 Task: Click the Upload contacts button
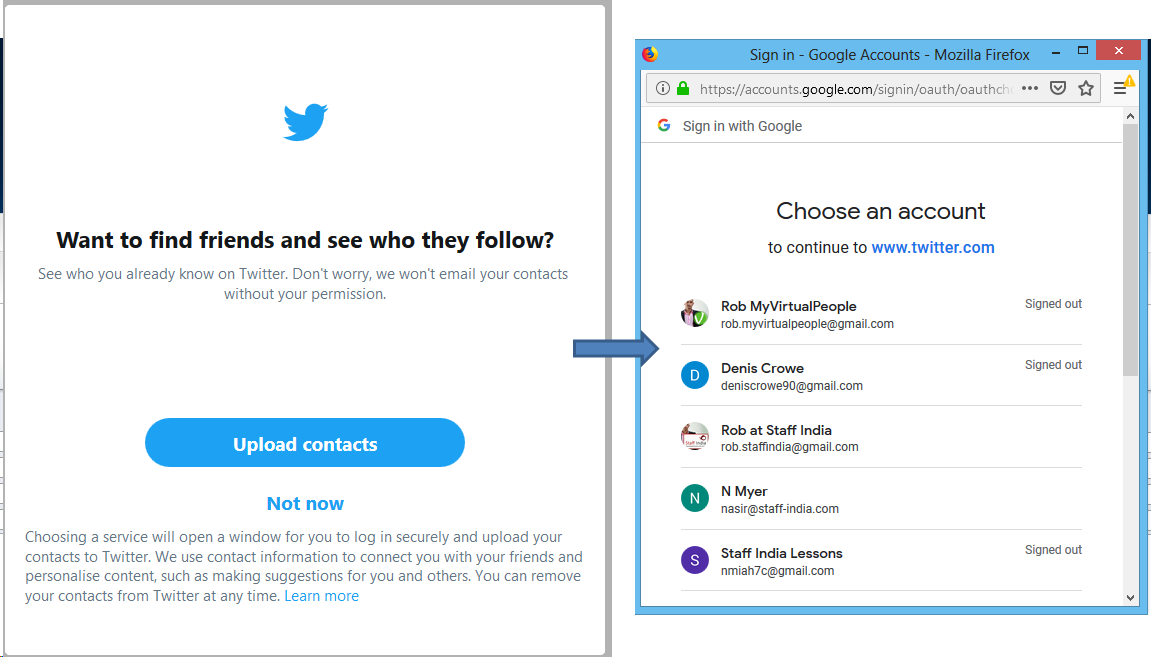pyautogui.click(x=305, y=443)
